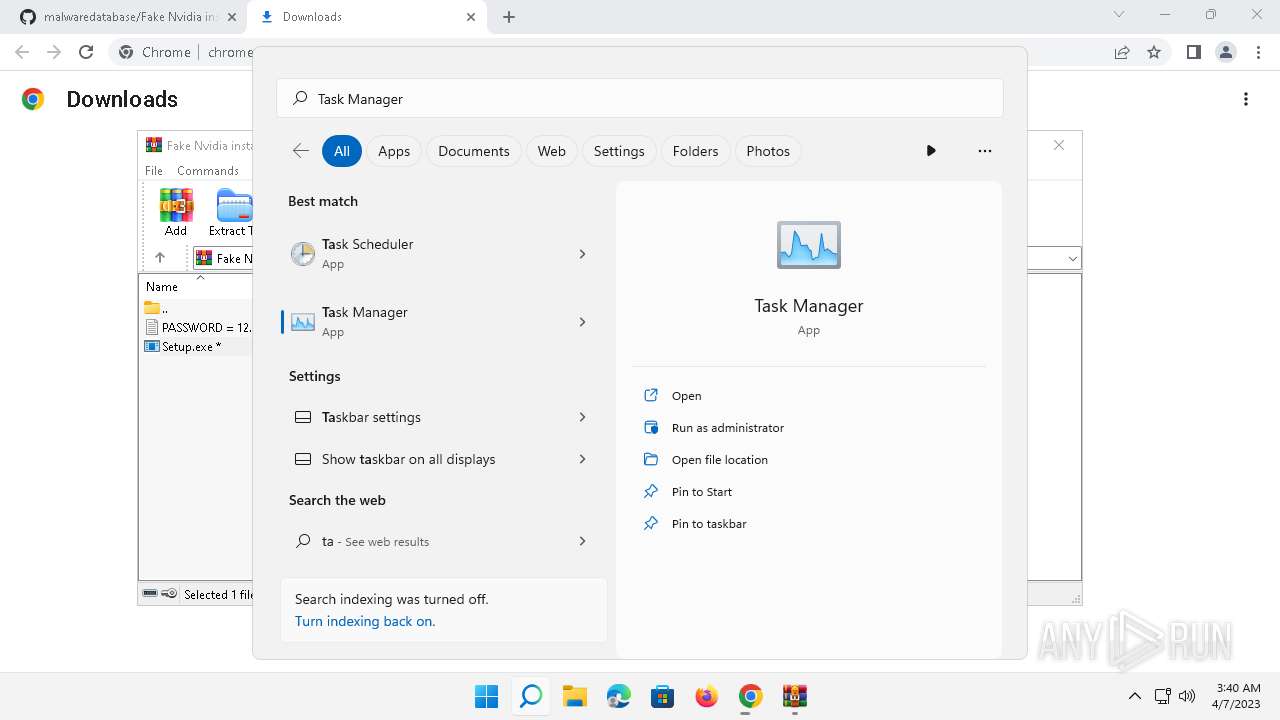The width and height of the screenshot is (1280, 720).
Task: Switch to the Web filter
Action: pos(552,151)
